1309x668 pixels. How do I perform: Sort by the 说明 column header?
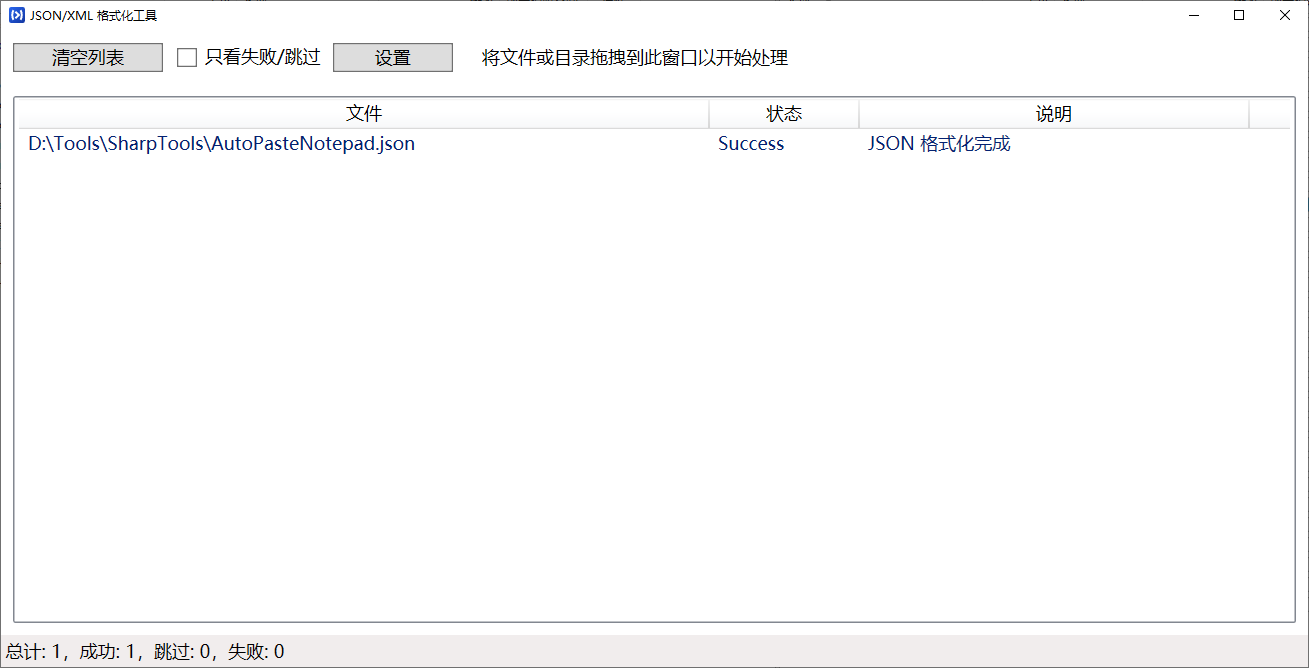click(1054, 114)
